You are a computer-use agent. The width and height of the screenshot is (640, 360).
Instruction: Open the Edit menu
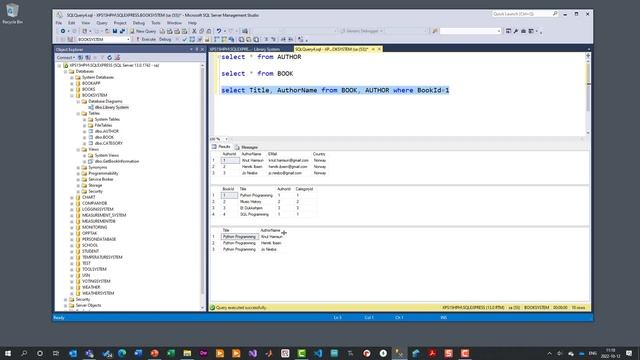point(71,23)
